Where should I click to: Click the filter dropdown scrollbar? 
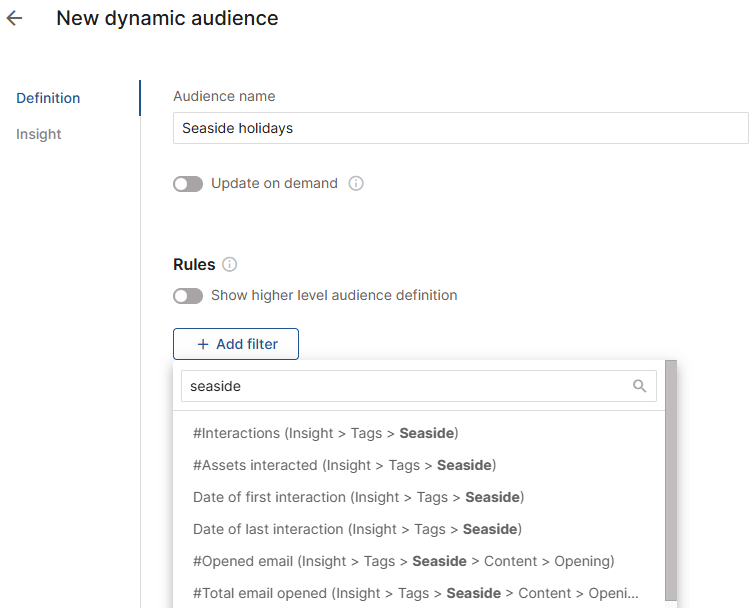coord(671,480)
